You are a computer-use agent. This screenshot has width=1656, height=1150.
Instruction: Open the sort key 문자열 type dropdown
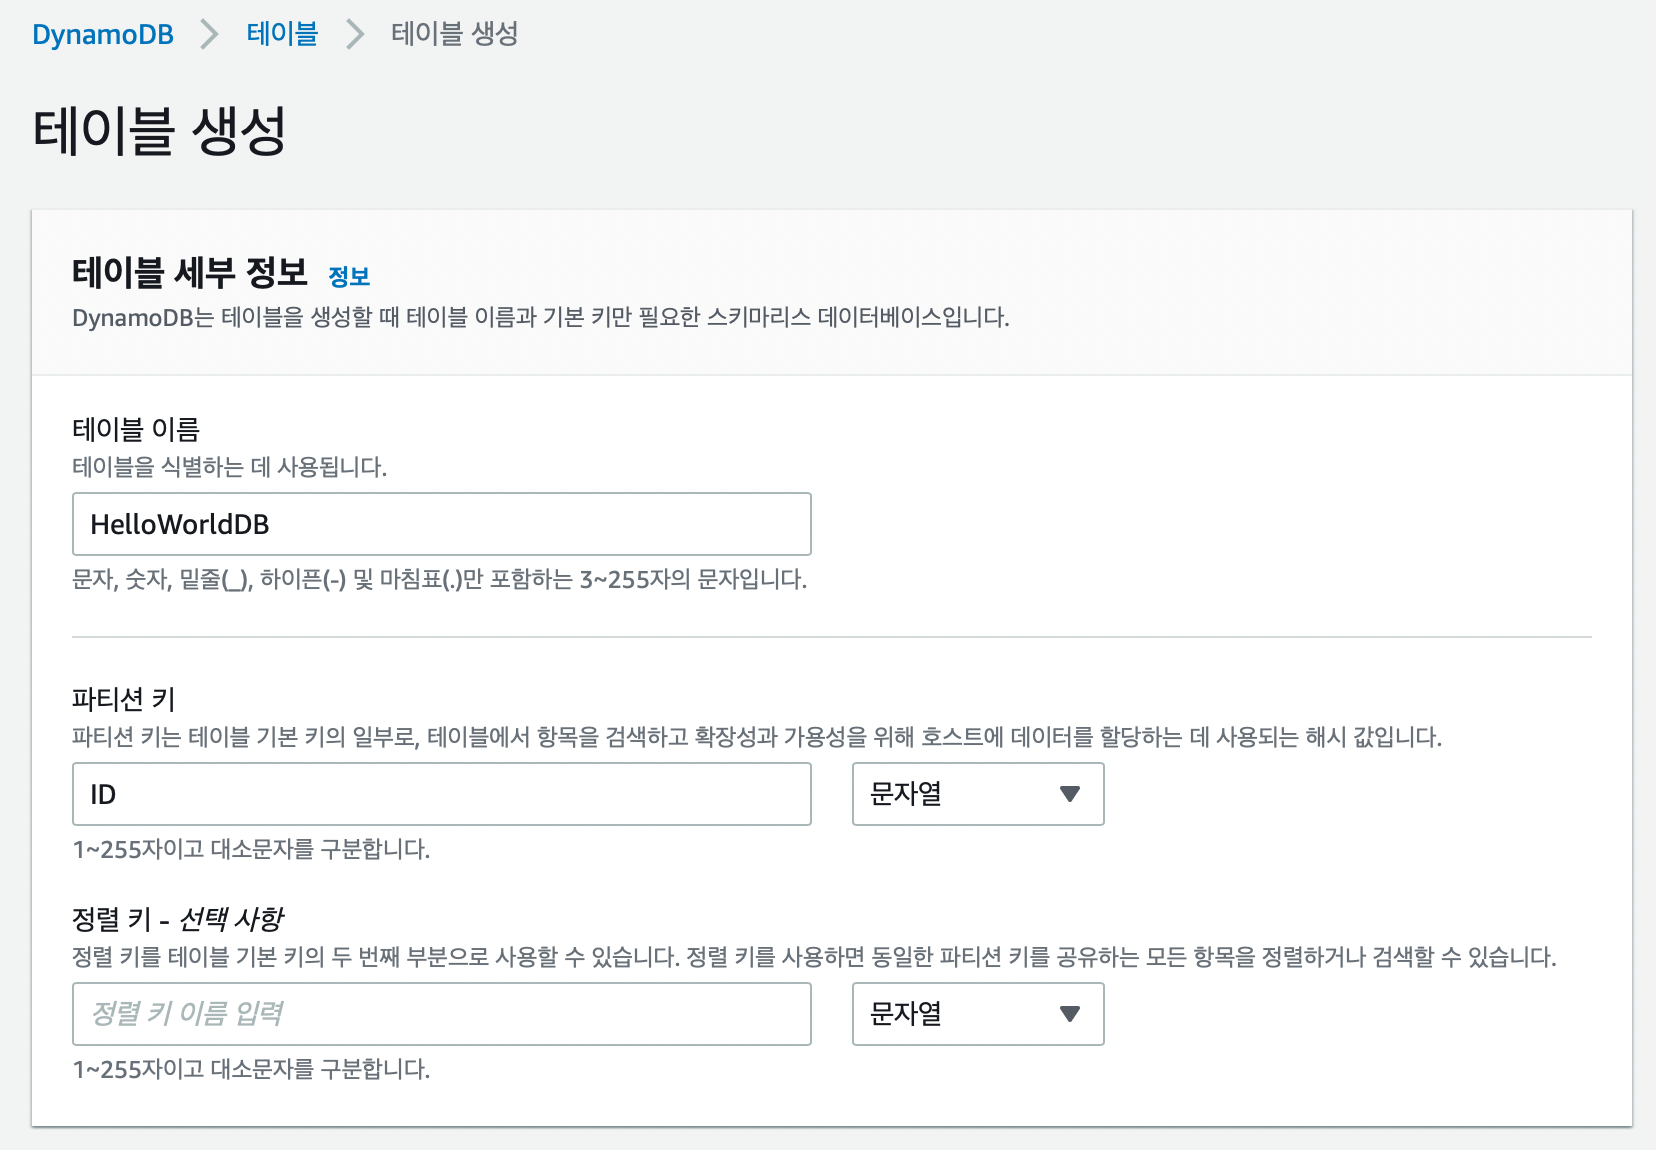[x=978, y=1014]
